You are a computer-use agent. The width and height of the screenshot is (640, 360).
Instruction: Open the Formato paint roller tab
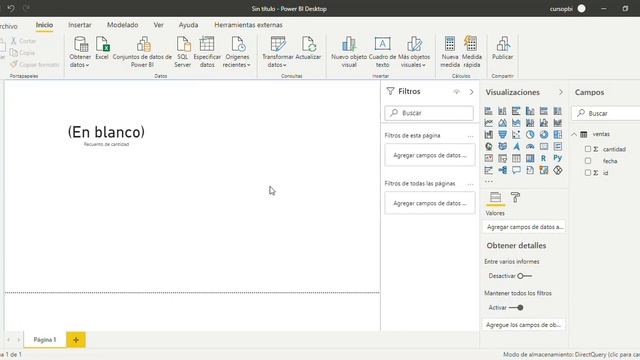click(x=516, y=198)
